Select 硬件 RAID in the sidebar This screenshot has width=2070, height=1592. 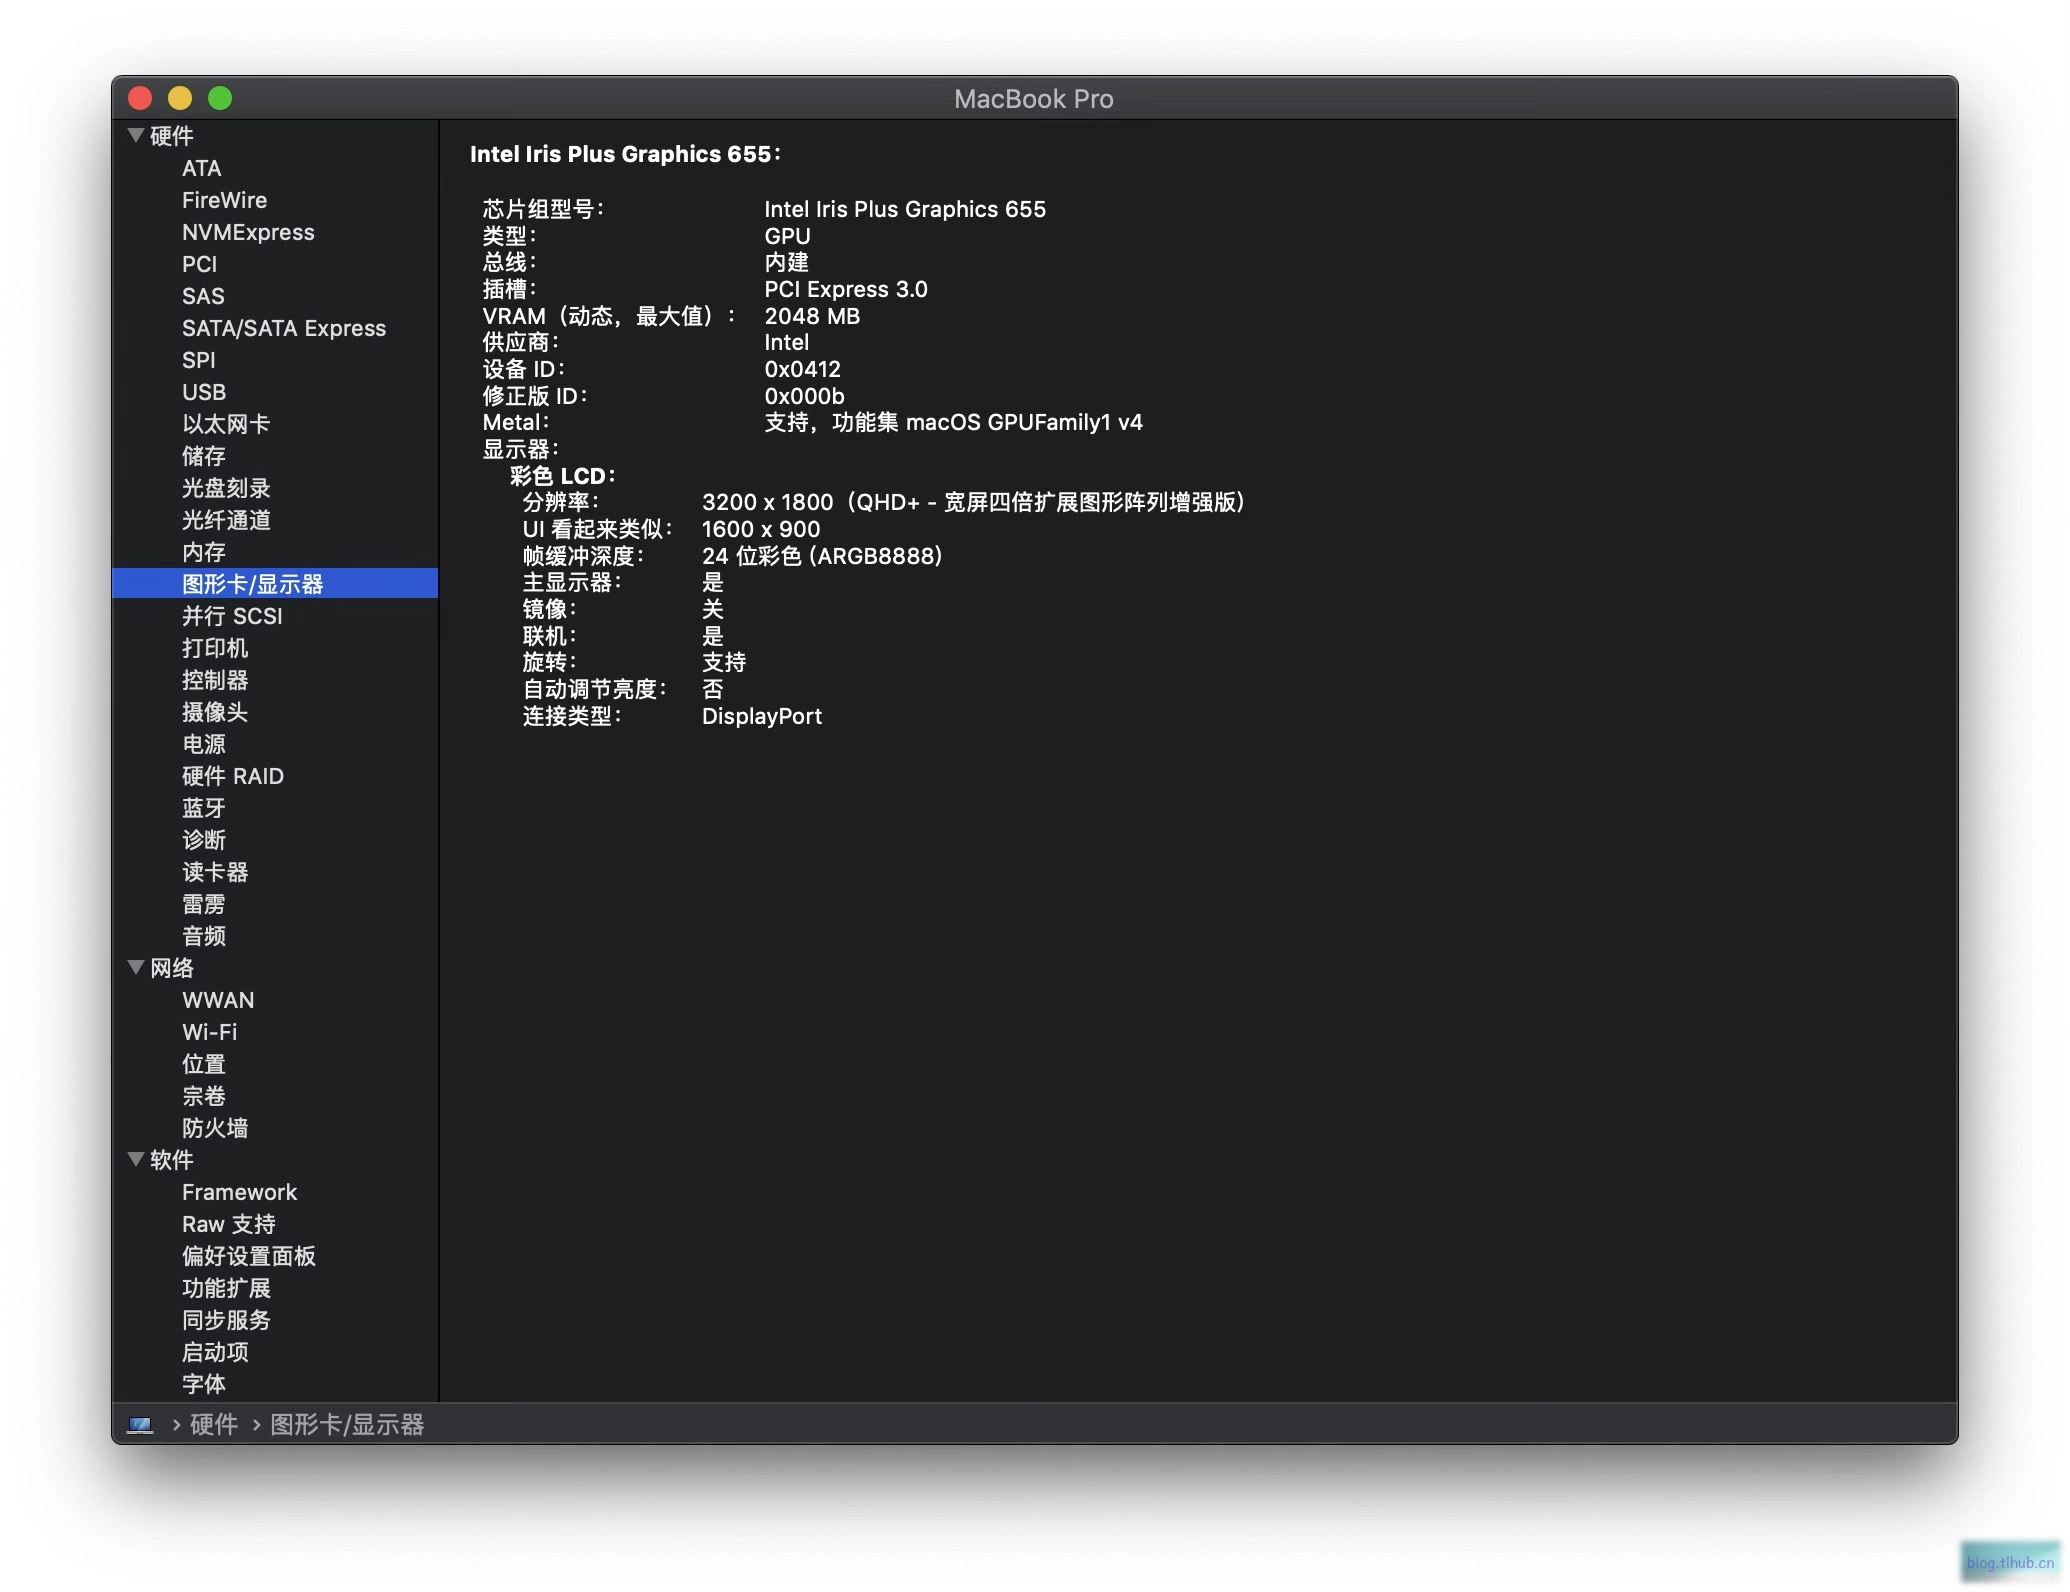click(233, 776)
